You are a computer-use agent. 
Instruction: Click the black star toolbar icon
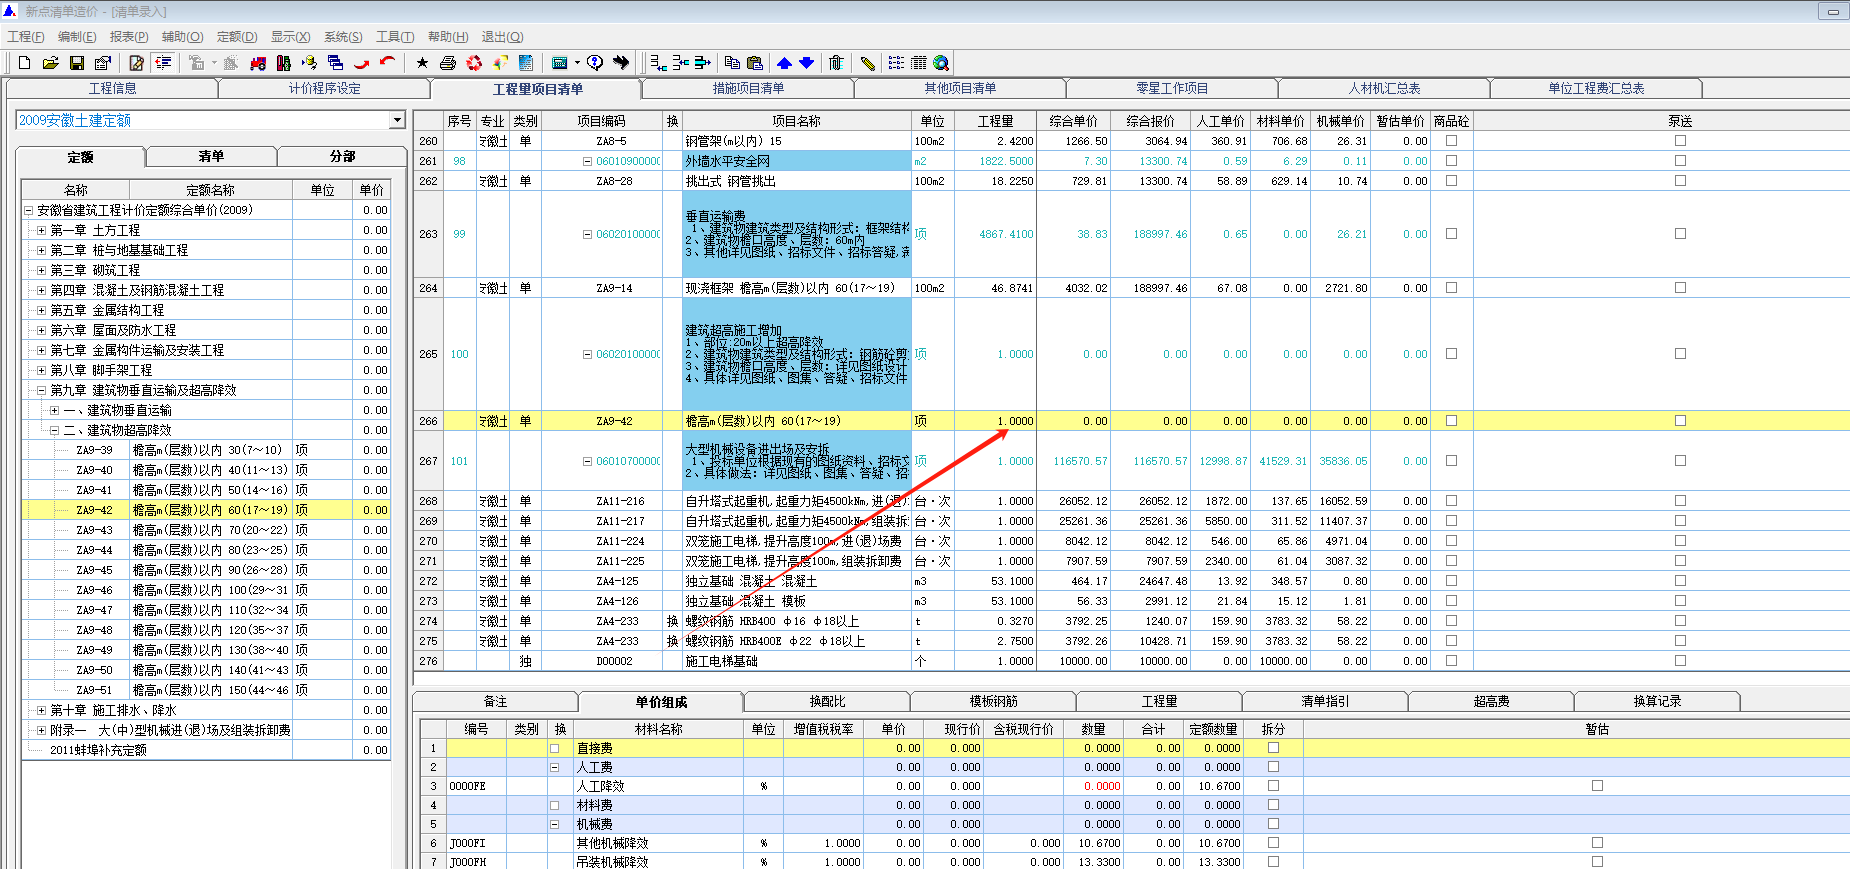pyautogui.click(x=422, y=63)
